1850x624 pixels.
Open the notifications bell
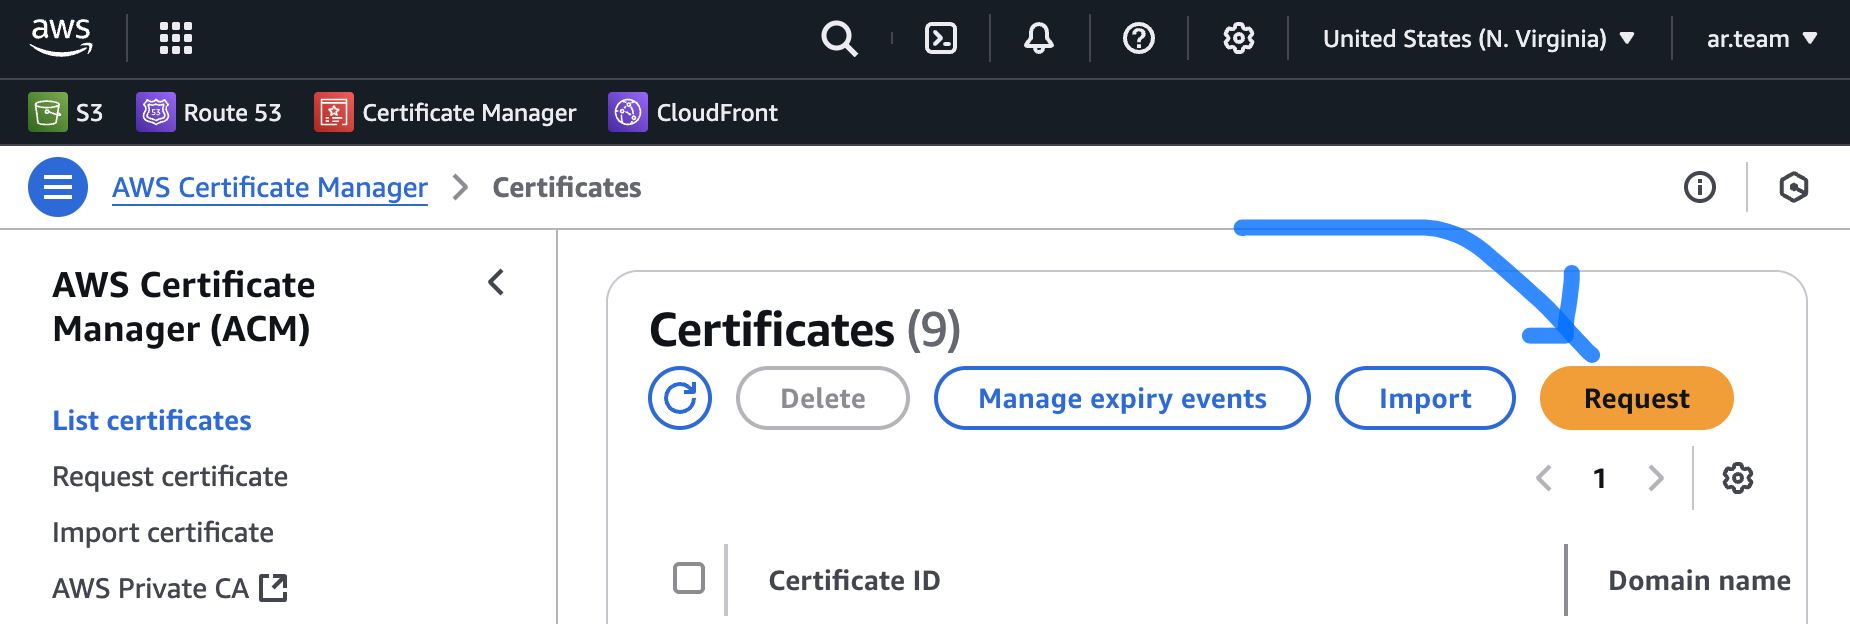point(1039,39)
